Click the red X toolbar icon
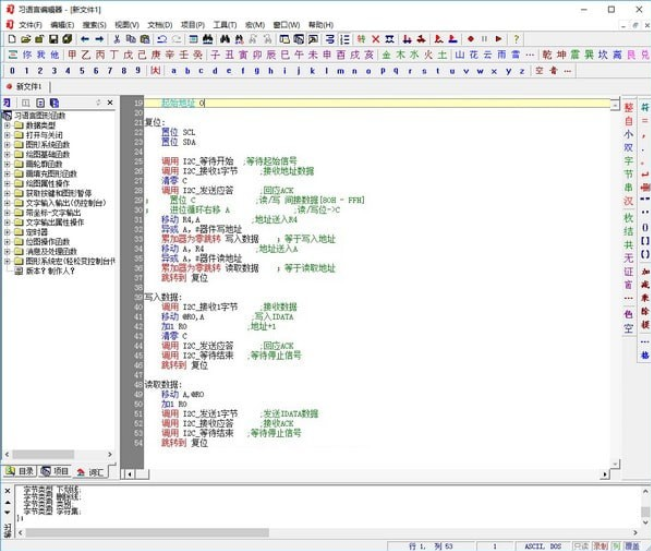651x551 pixels. tap(375, 39)
